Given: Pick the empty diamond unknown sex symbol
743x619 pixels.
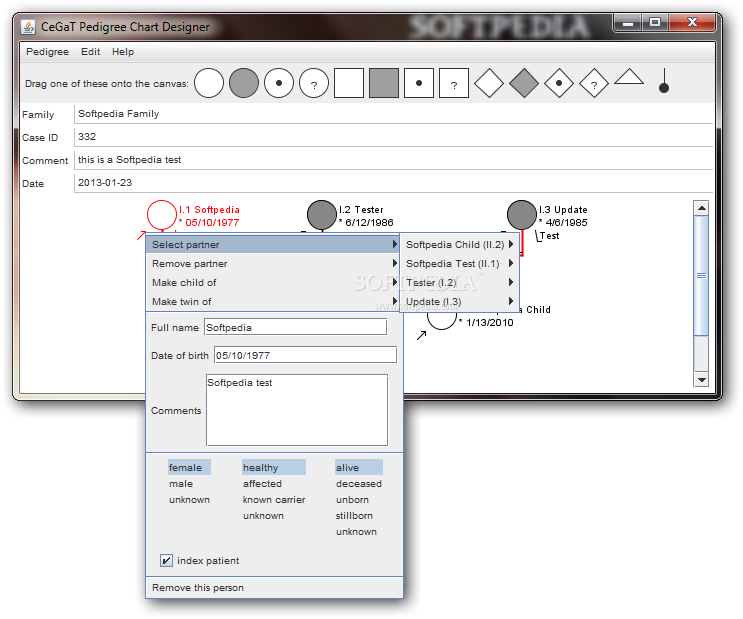Looking at the screenshot, I should coord(489,83).
